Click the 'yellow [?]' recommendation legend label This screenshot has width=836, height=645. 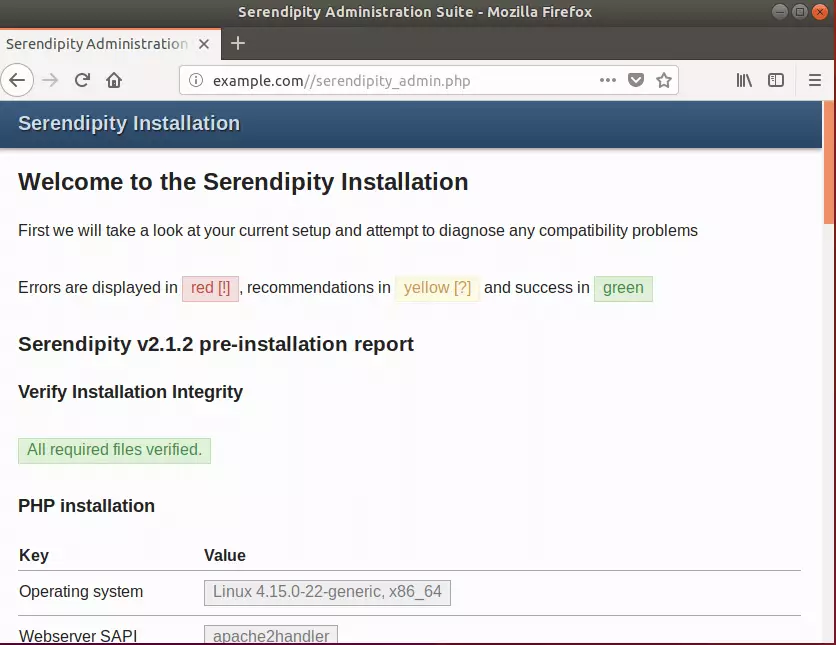[437, 288]
